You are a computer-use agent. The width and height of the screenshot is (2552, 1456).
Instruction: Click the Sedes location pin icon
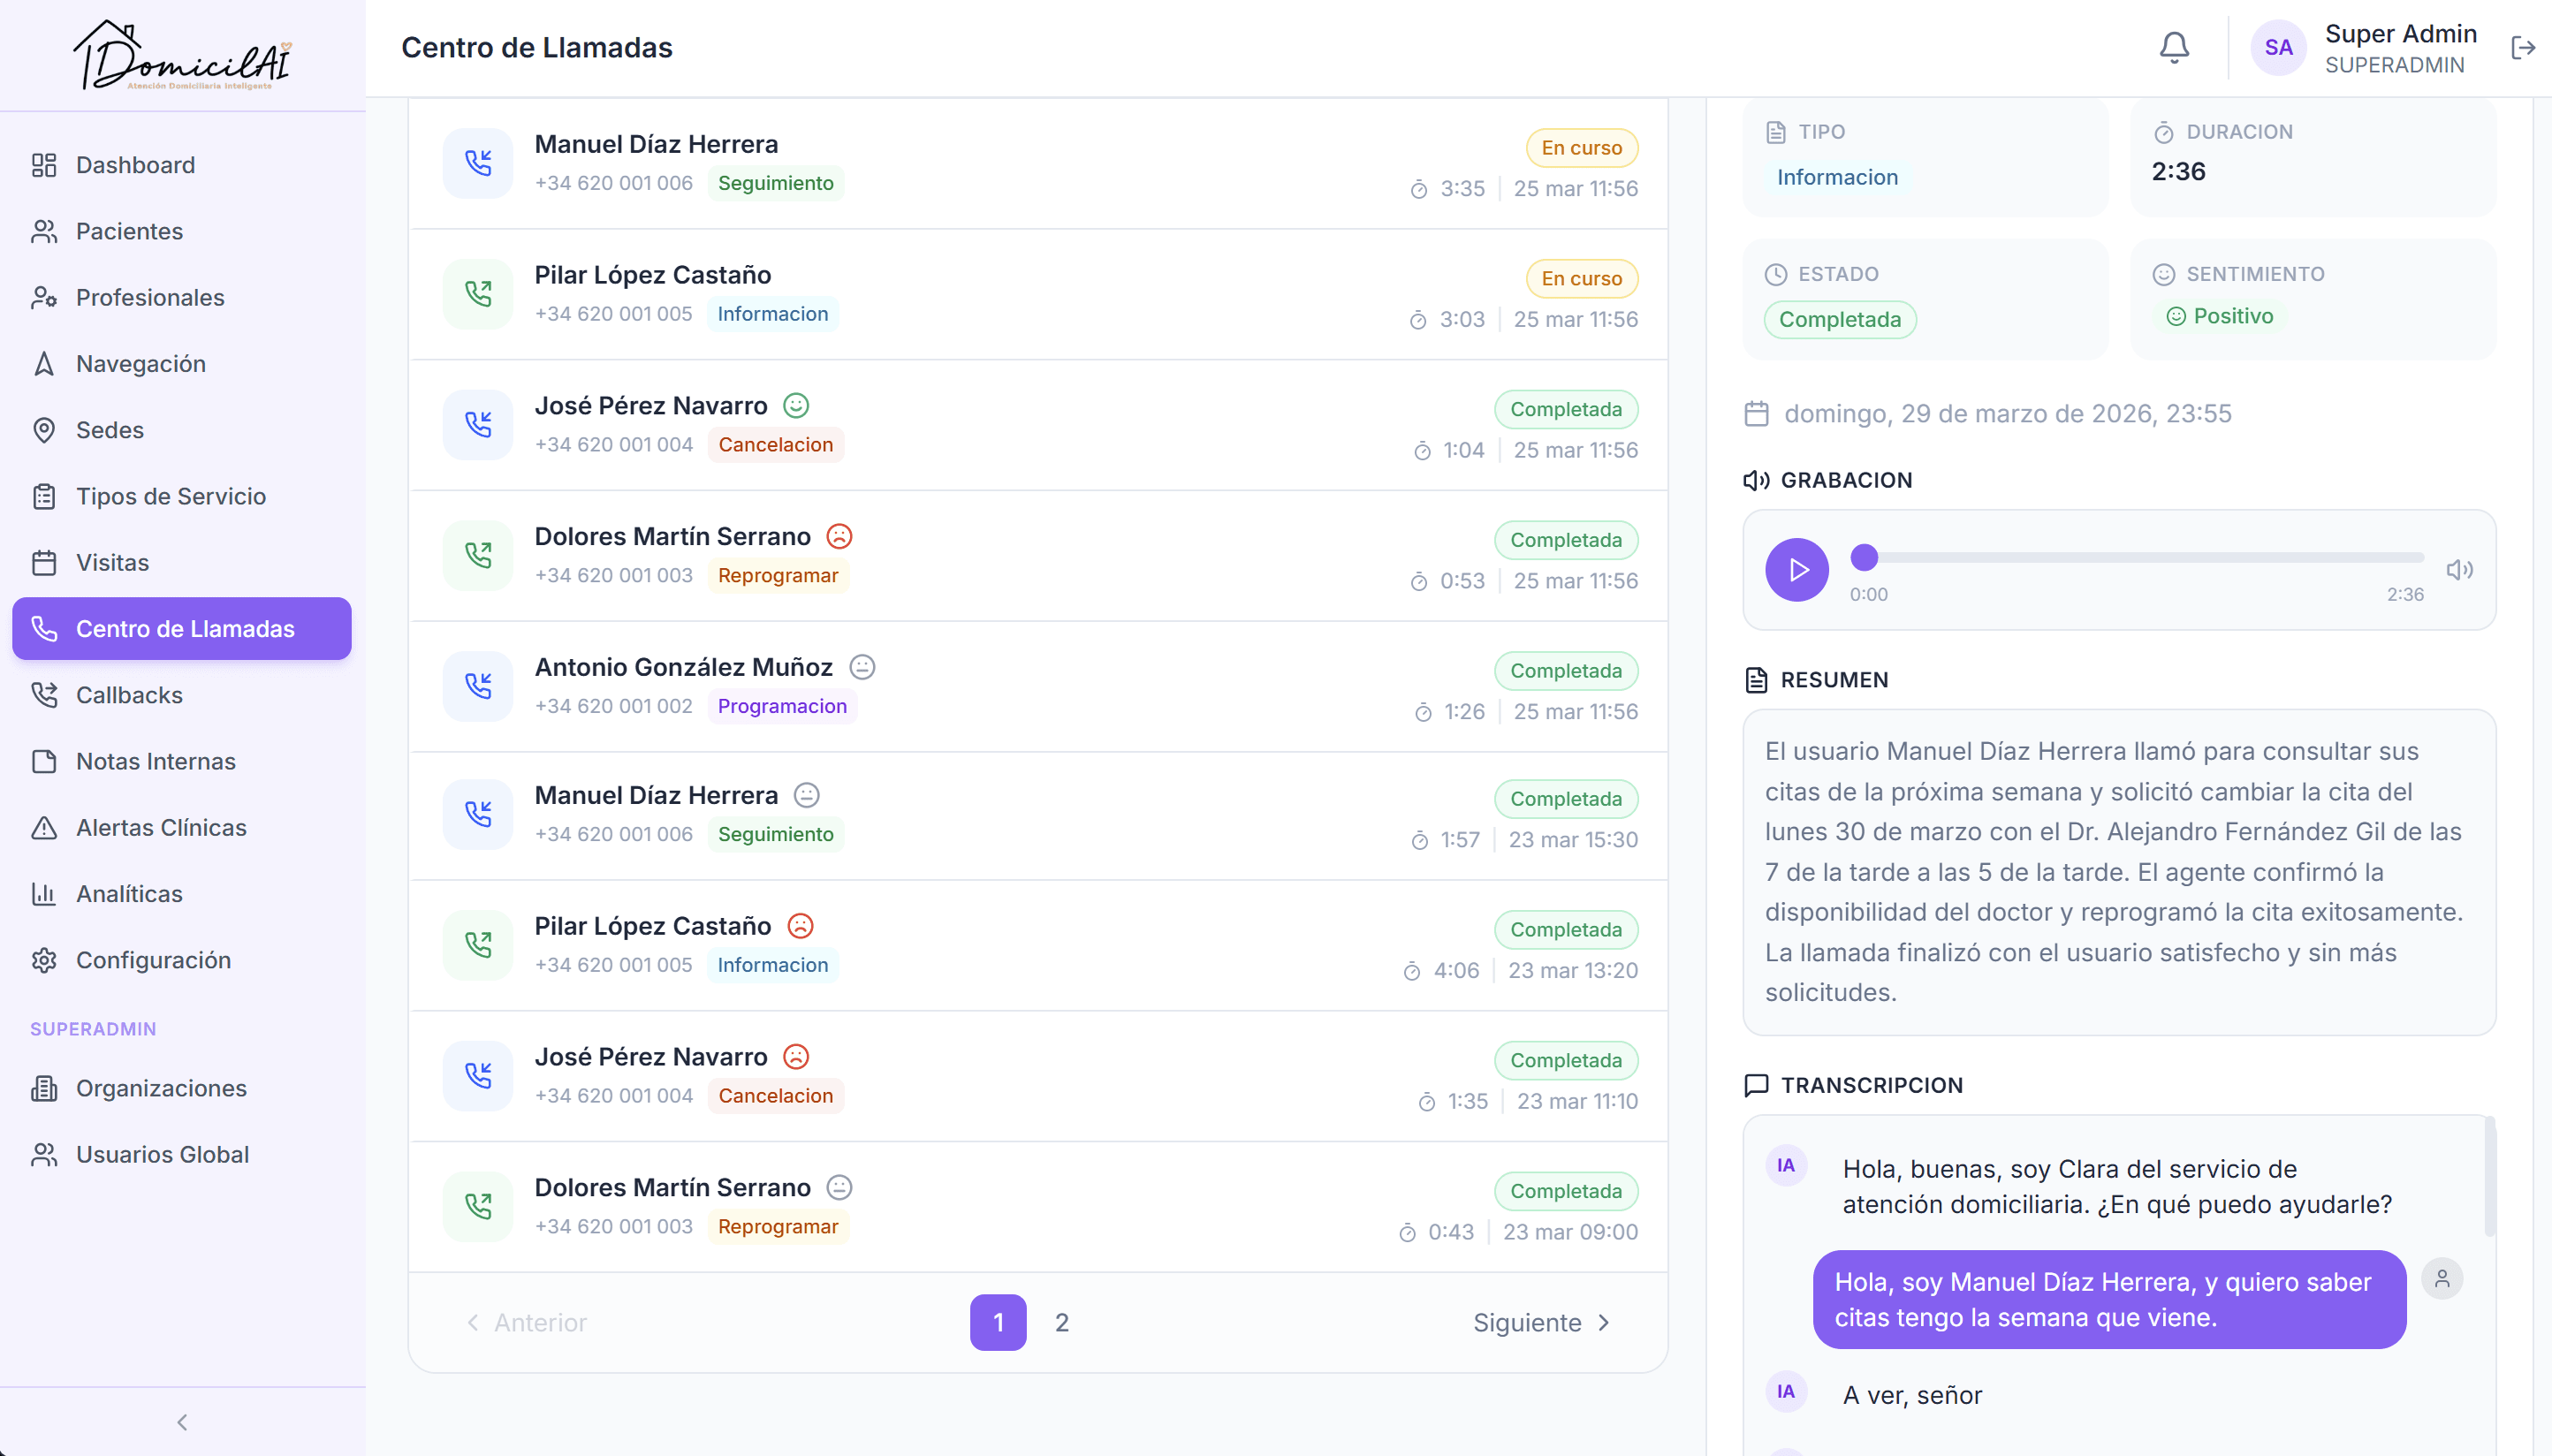(44, 430)
